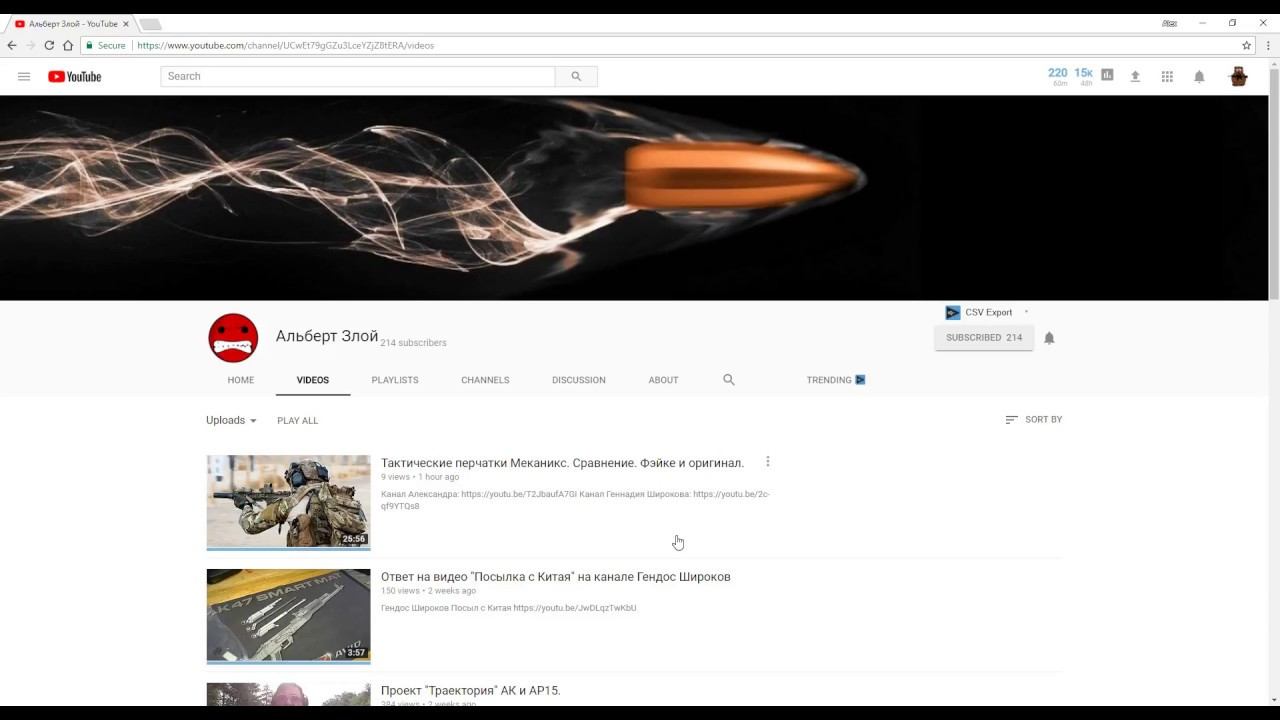Search within channel using magnifier icon

(729, 380)
